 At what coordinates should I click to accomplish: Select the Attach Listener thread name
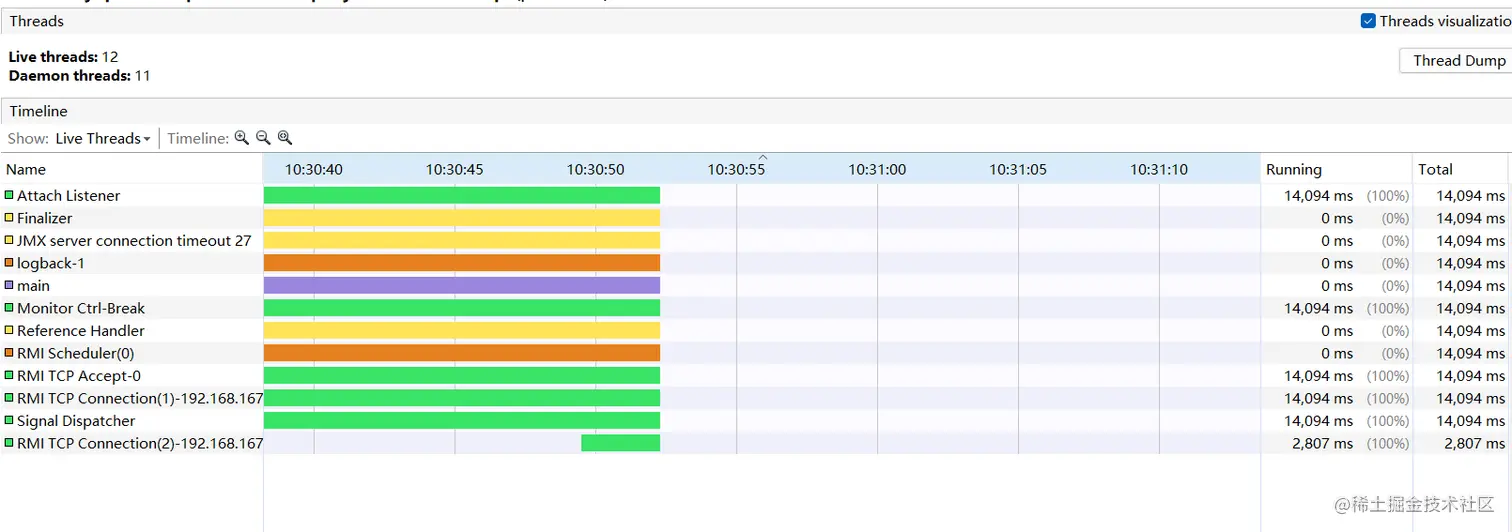[68, 196]
